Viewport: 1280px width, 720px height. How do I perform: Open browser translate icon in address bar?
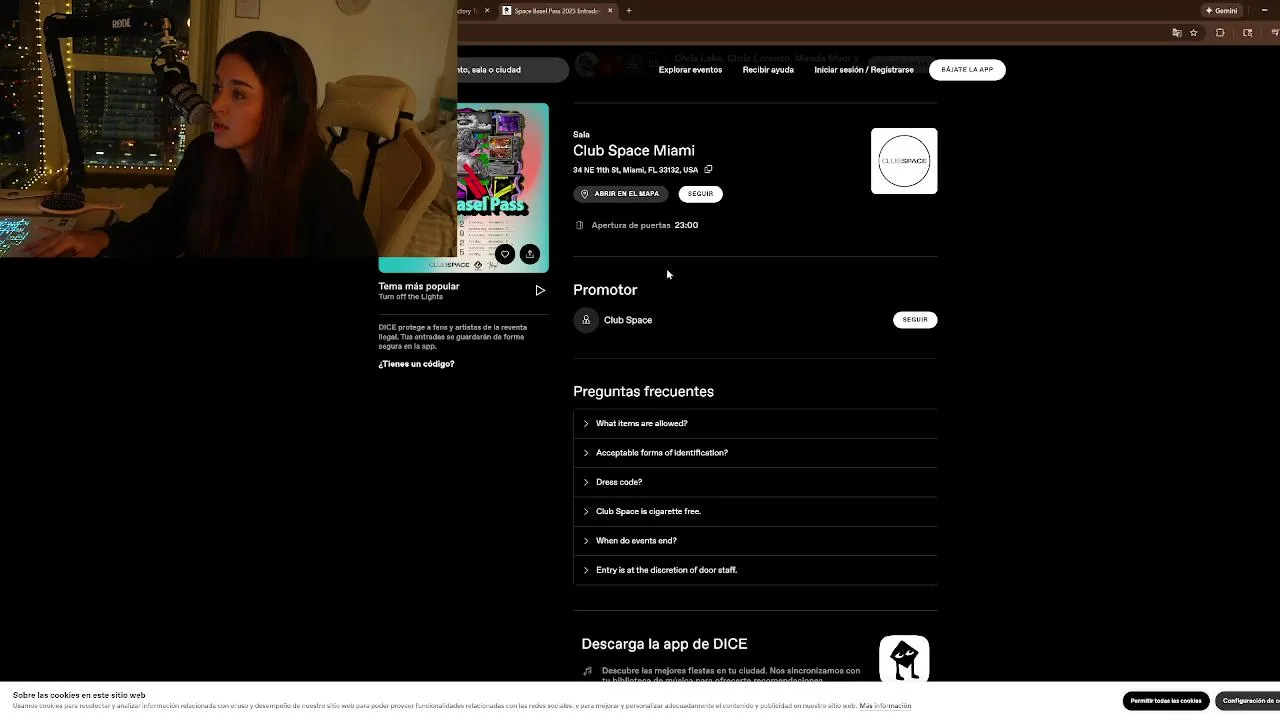[1176, 33]
